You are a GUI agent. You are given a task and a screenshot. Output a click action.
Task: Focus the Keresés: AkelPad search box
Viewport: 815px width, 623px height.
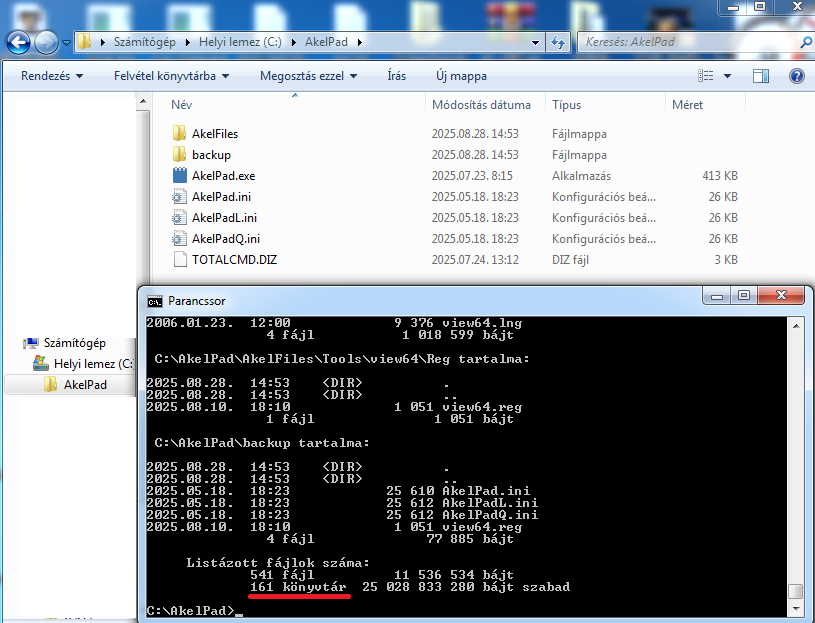click(689, 42)
